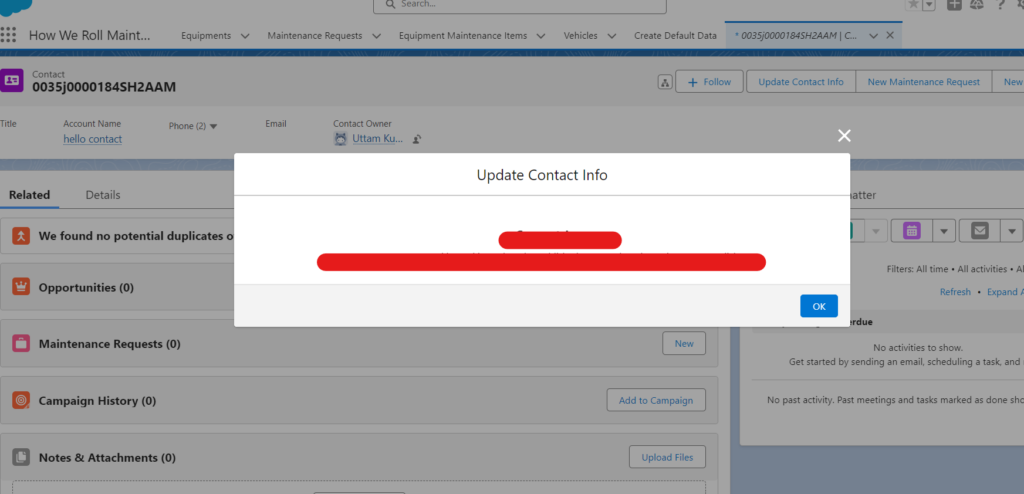Open the Trailhead guidance icon
1024x494 pixels.
(x=977, y=5)
